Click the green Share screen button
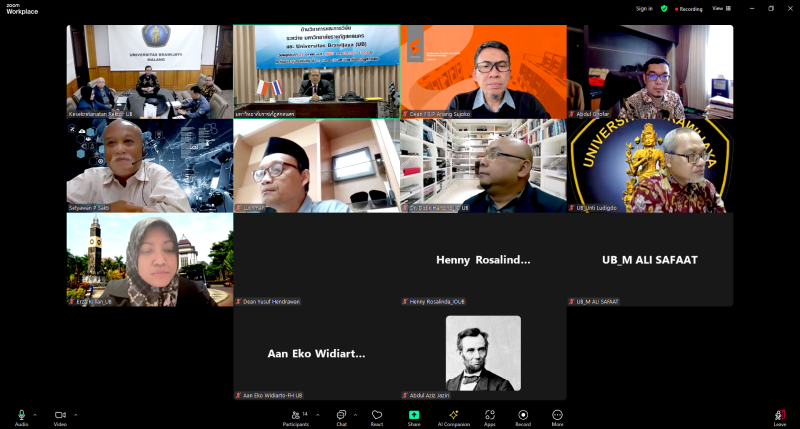 pyautogui.click(x=414, y=415)
